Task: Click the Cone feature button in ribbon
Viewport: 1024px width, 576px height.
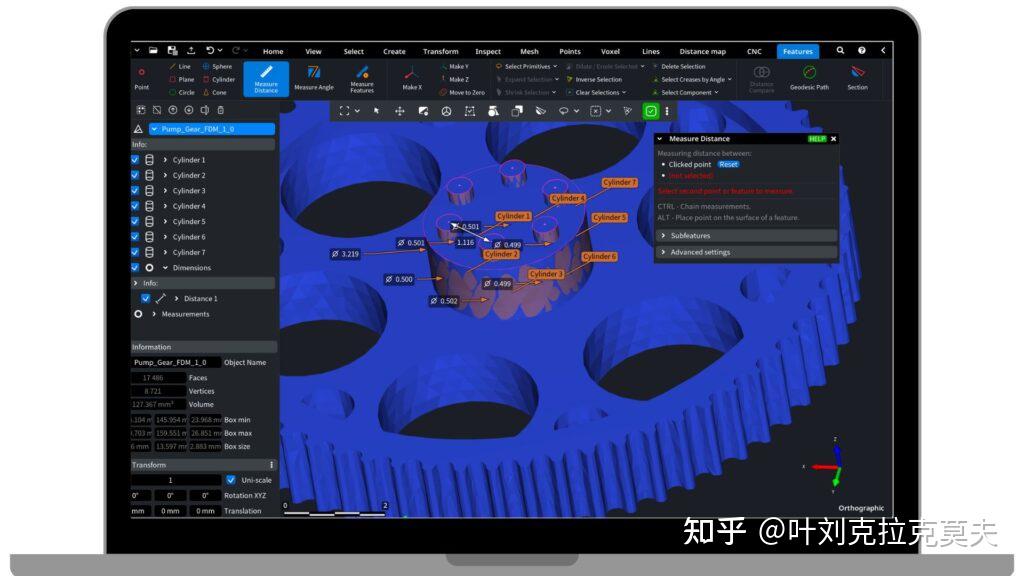Action: [215, 93]
